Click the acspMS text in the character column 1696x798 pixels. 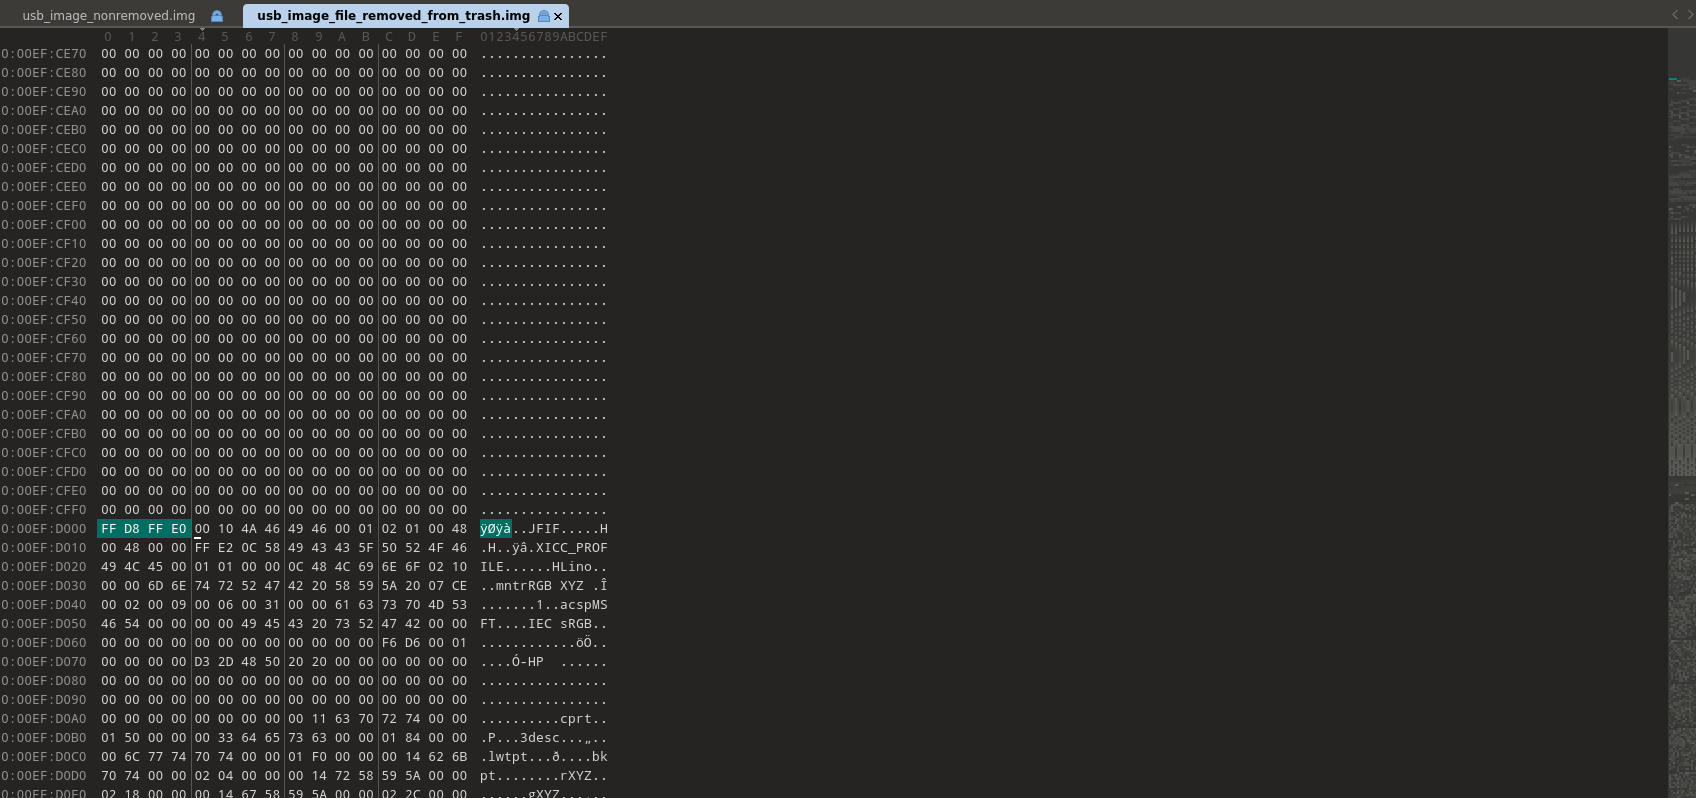pos(583,605)
